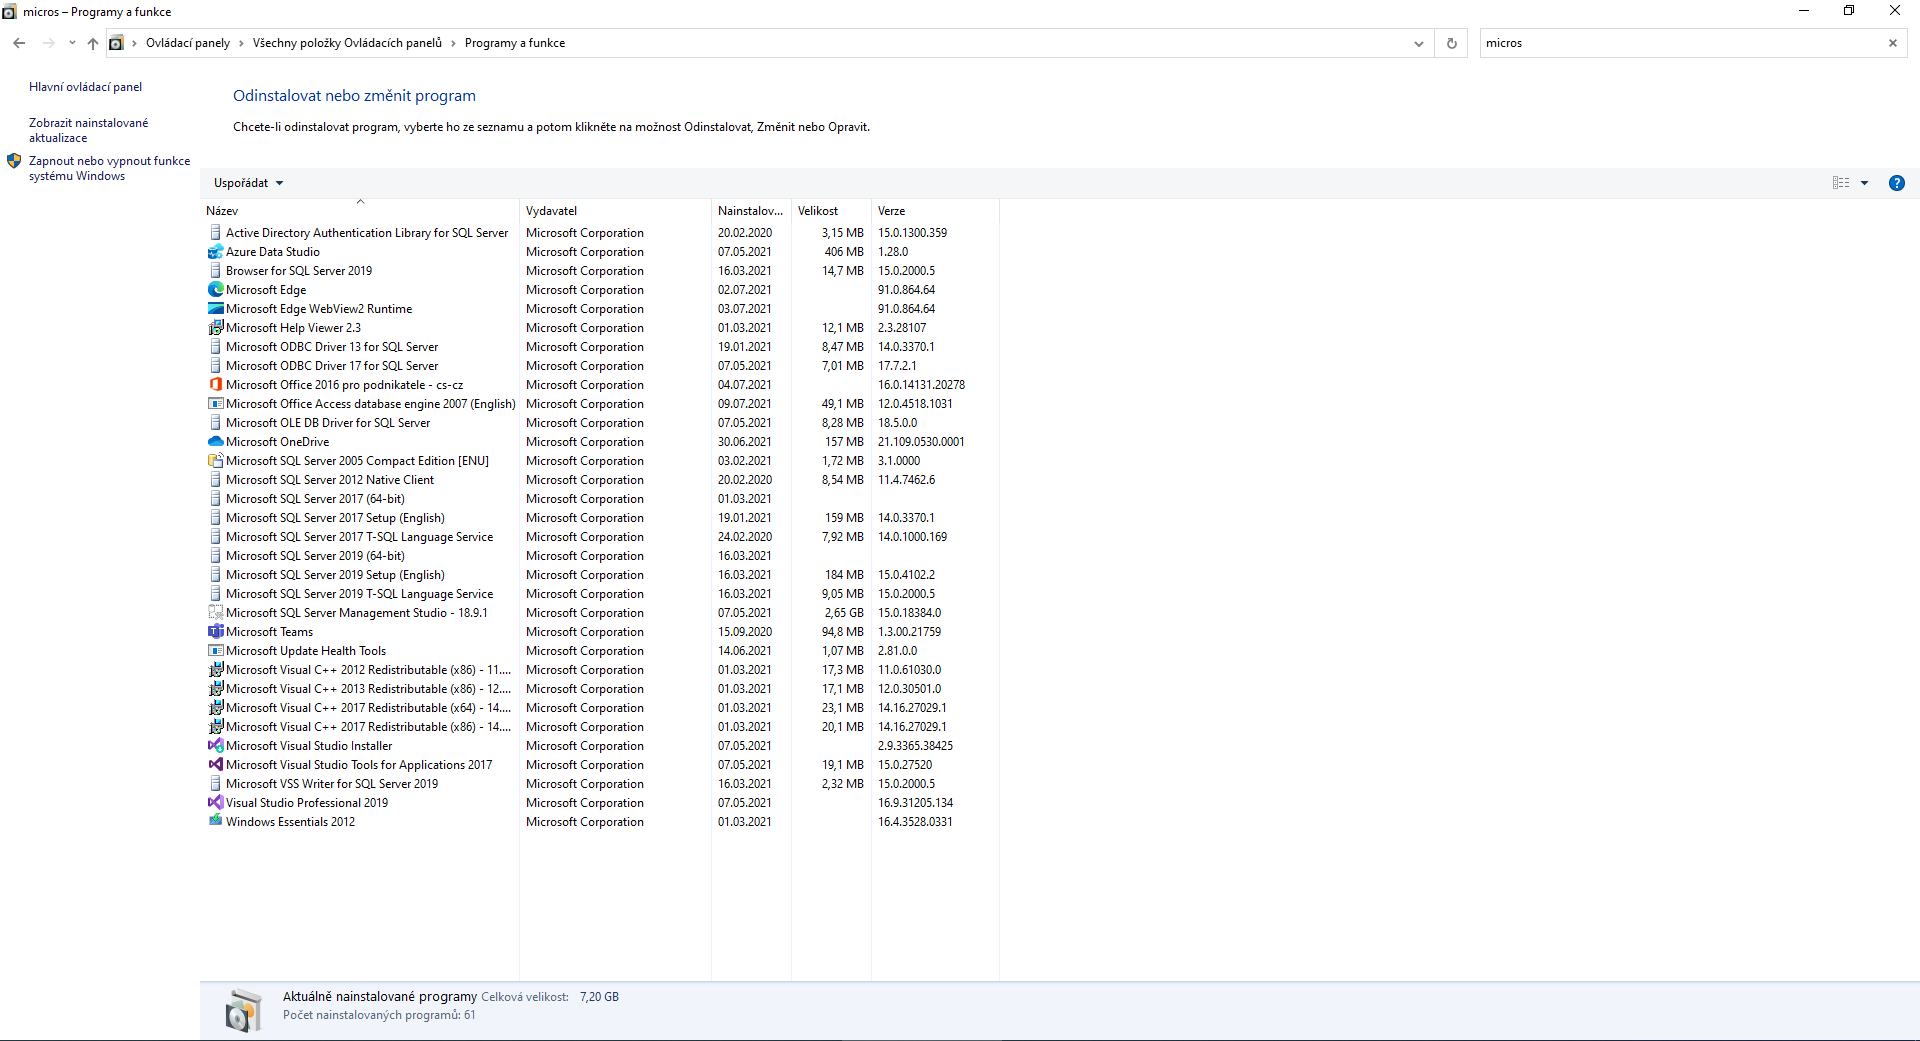Screen dimensions: 1920x1041
Task: Select Browser for SQL Server 2019 row
Action: (x=600, y=271)
